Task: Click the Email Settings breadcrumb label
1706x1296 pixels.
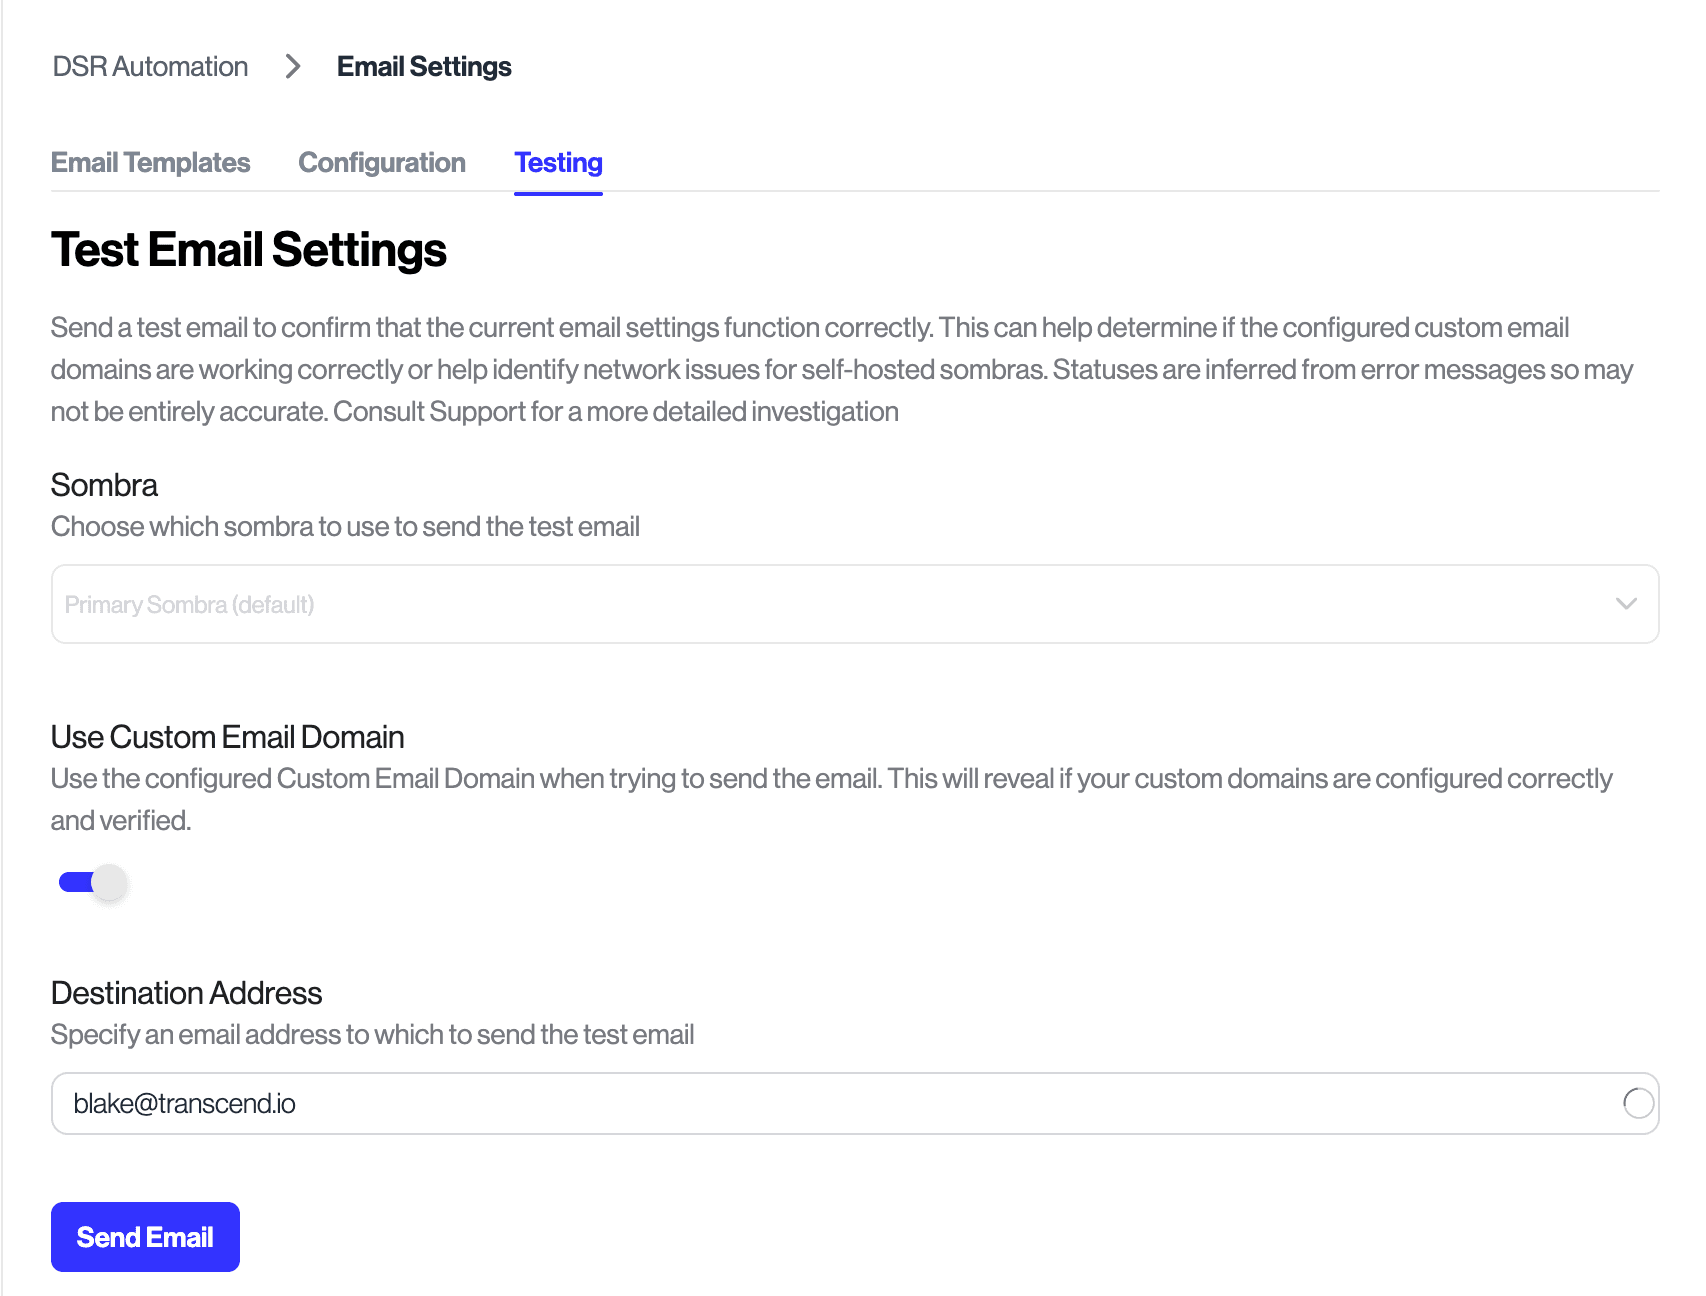Action: tap(423, 66)
